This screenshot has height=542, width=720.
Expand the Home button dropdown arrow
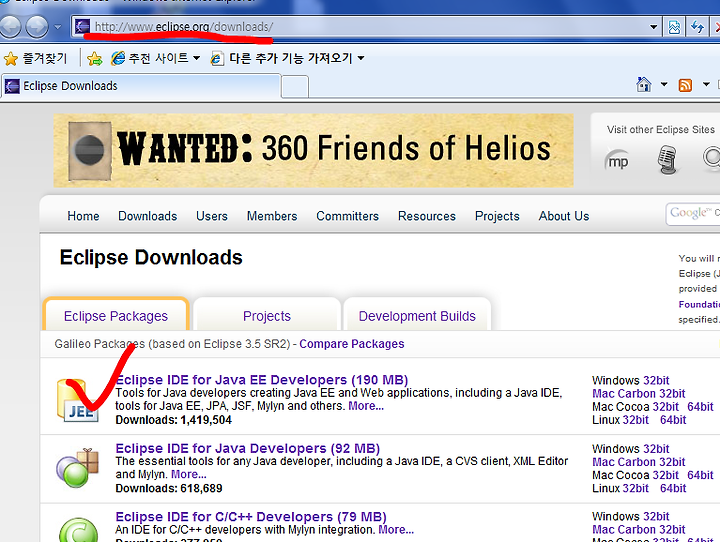[x=664, y=85]
